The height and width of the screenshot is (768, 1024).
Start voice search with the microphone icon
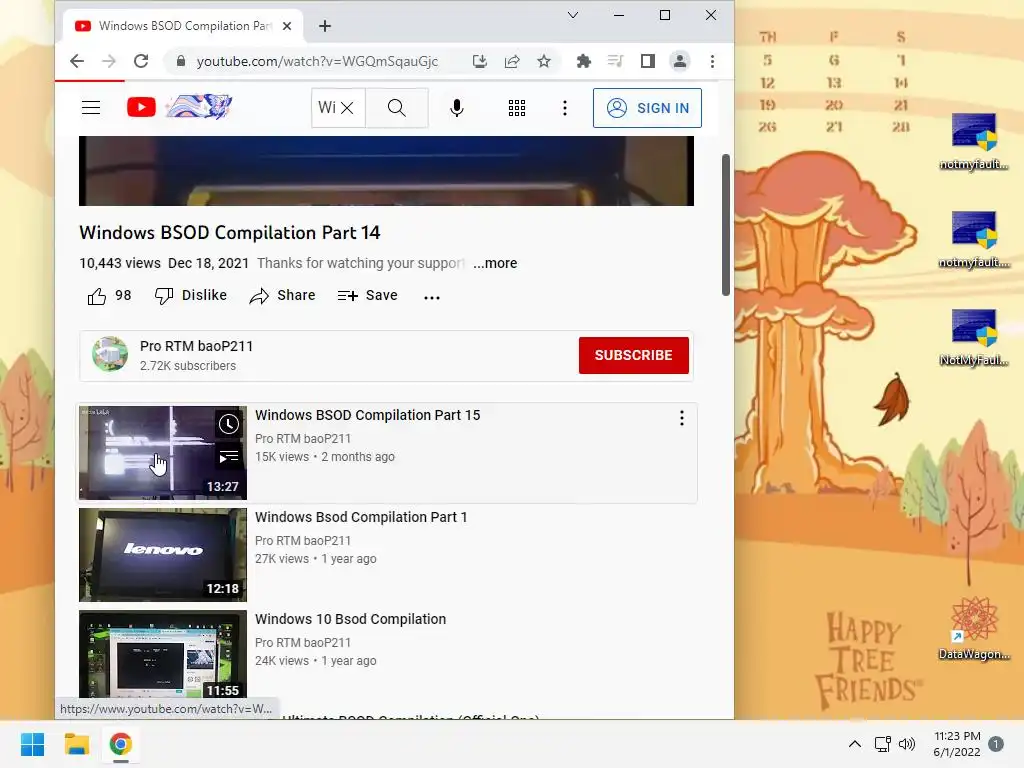pos(457,108)
